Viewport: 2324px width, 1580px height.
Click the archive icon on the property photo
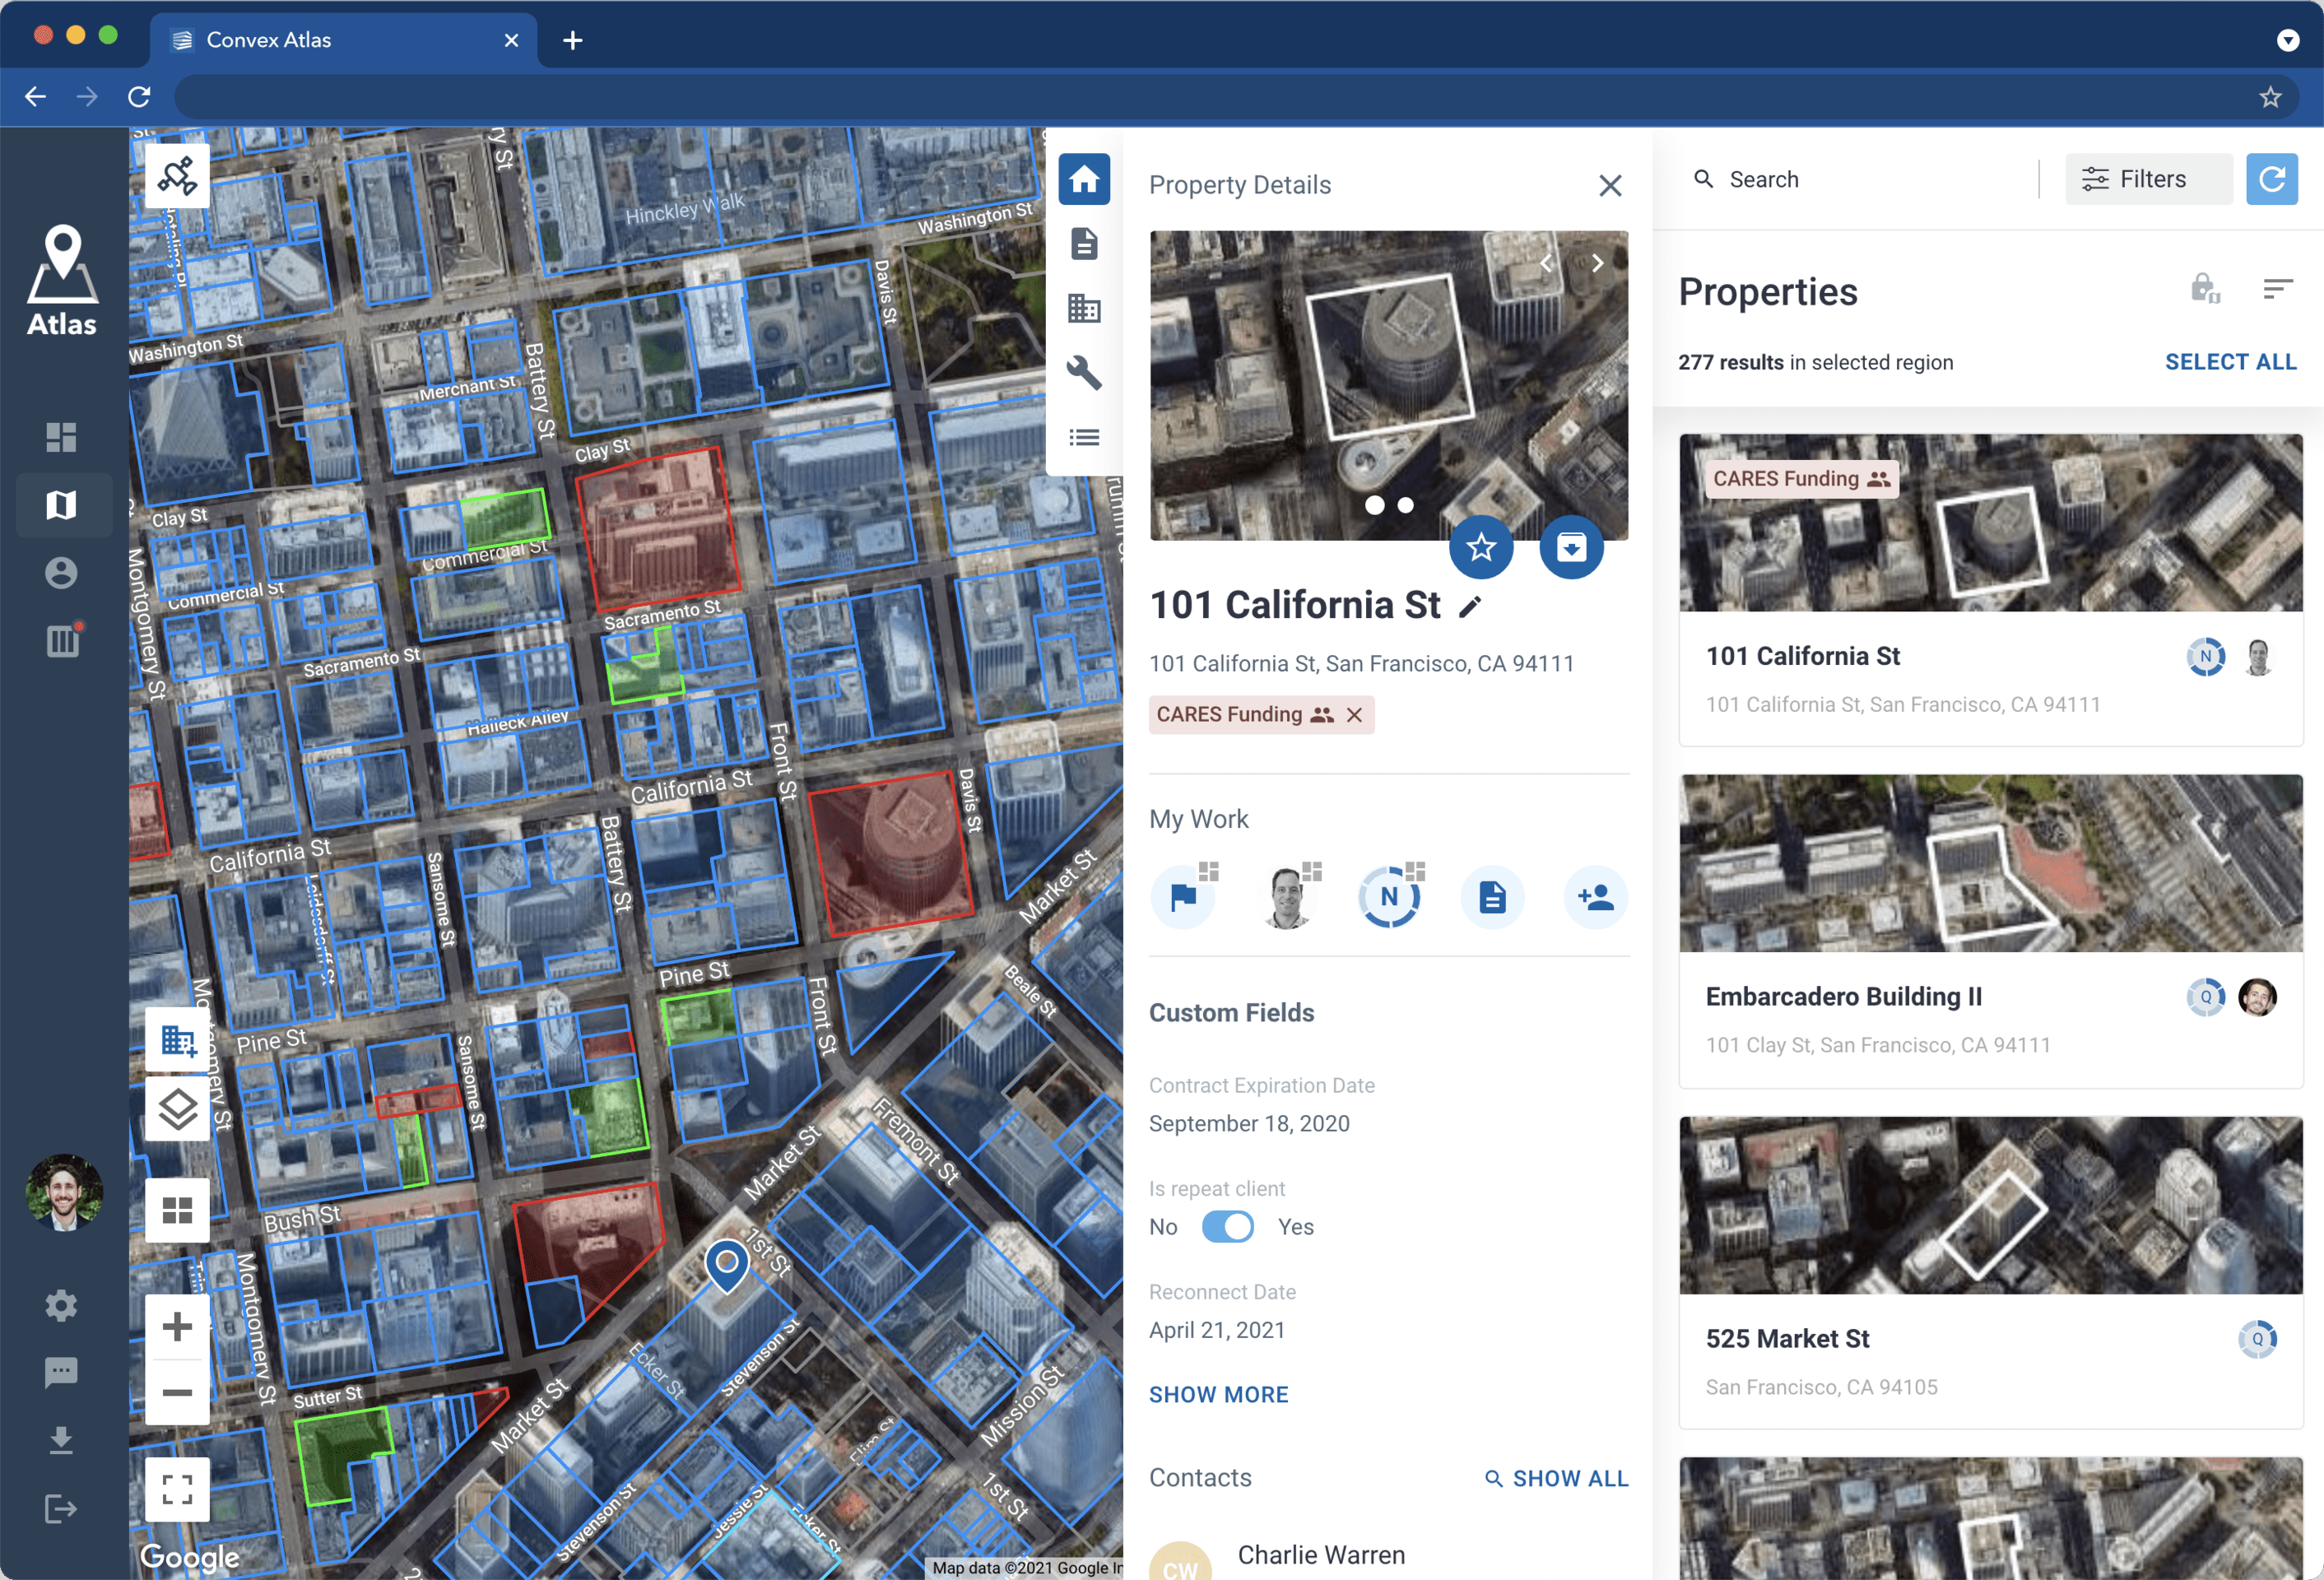coord(1570,547)
